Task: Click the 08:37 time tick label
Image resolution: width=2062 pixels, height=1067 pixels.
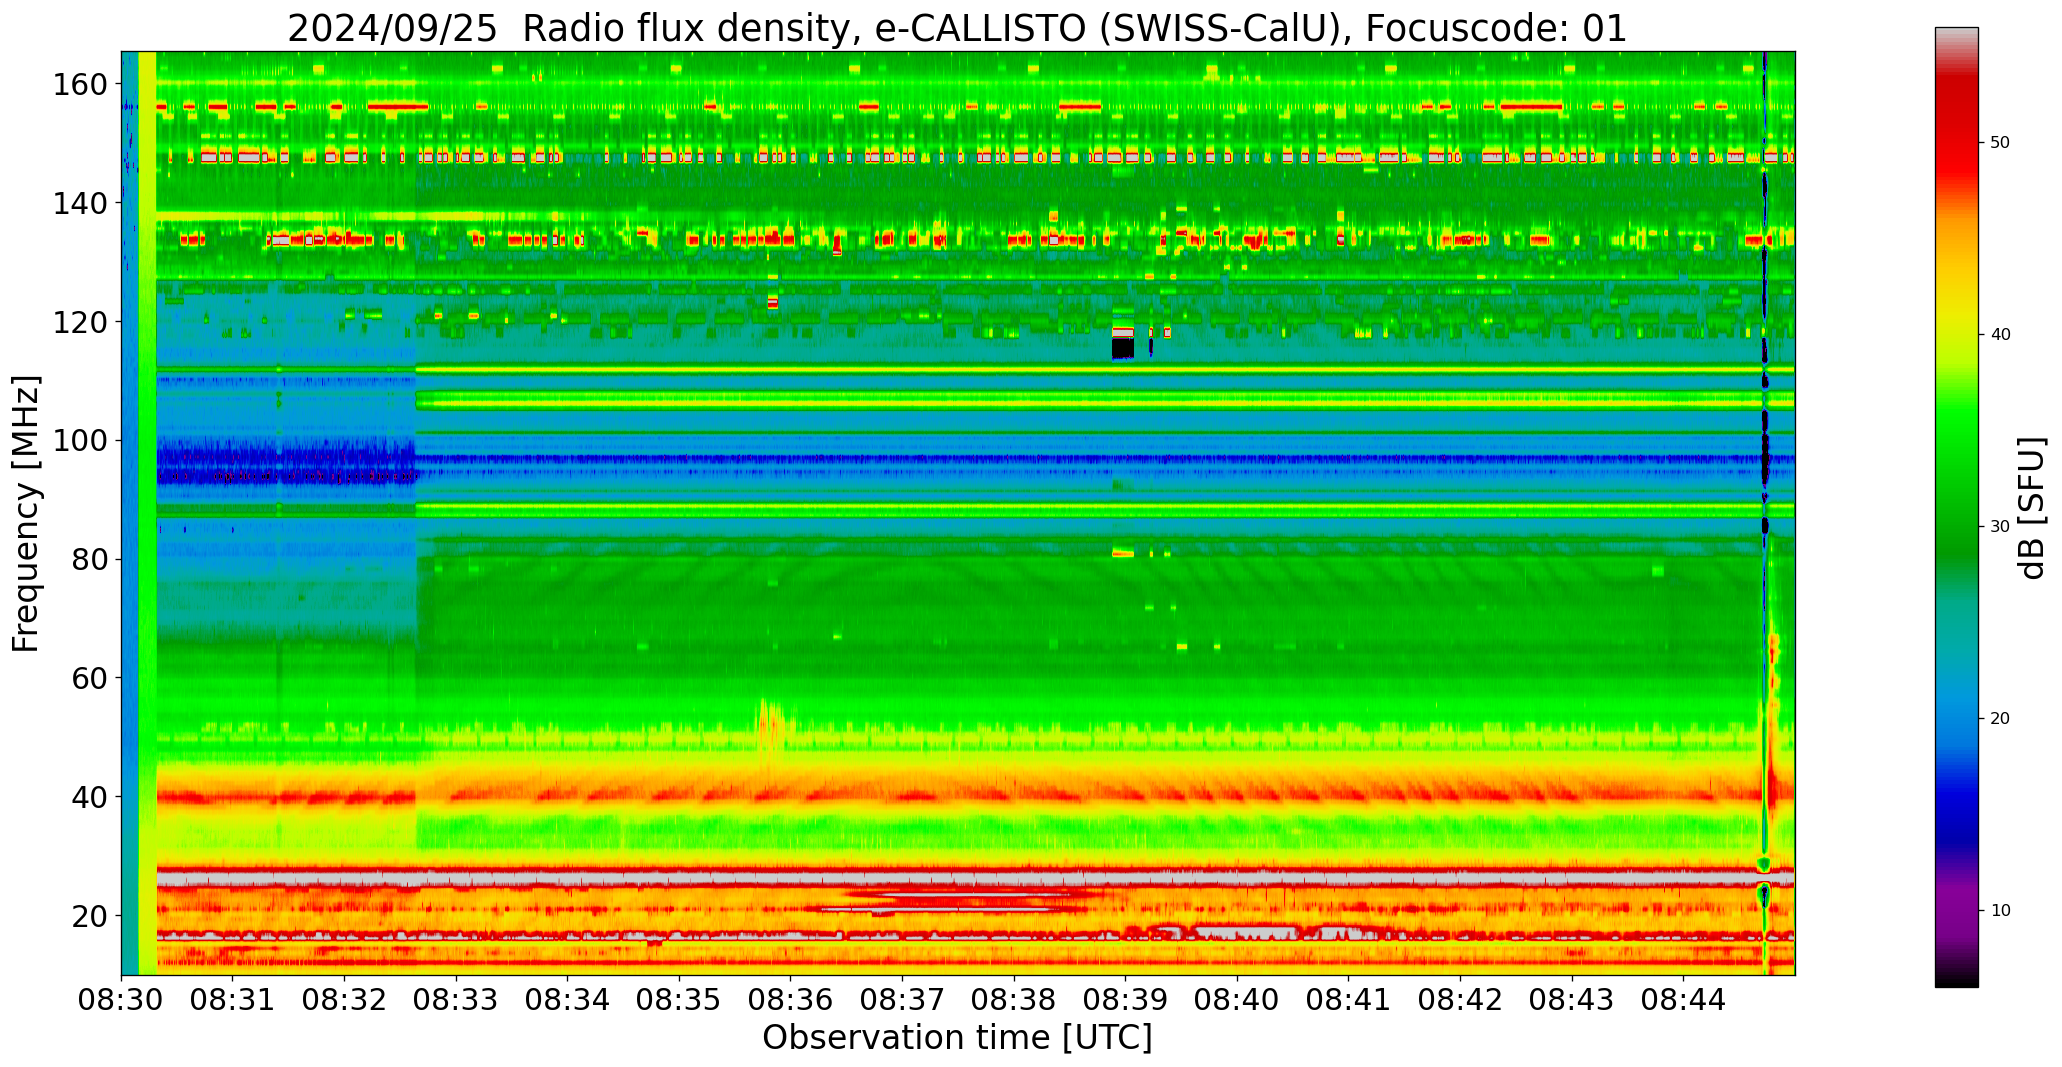Action: click(x=902, y=1001)
